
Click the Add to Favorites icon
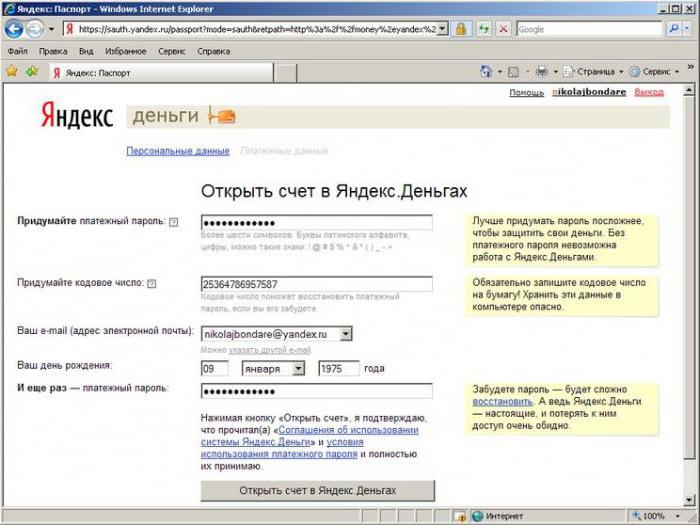[x=32, y=71]
